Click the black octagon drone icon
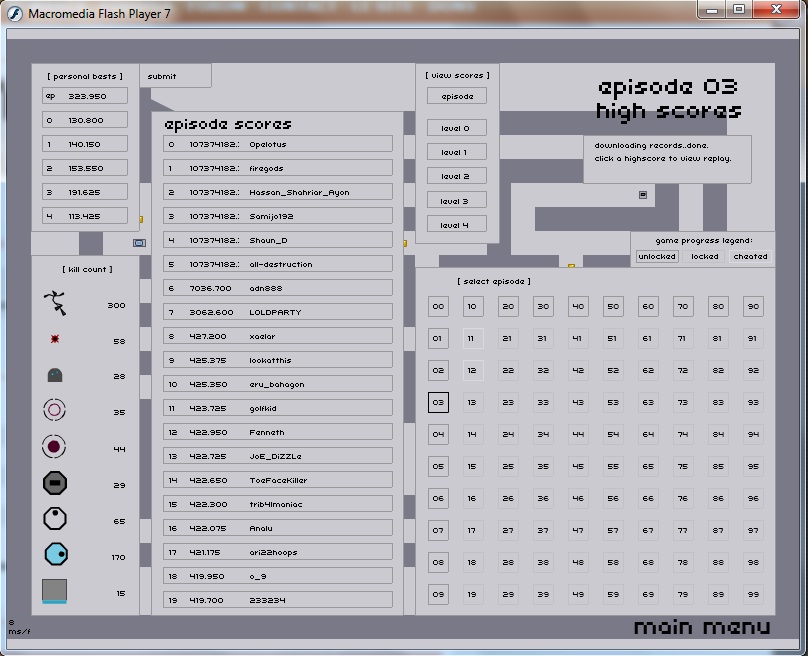808x656 pixels. click(54, 484)
